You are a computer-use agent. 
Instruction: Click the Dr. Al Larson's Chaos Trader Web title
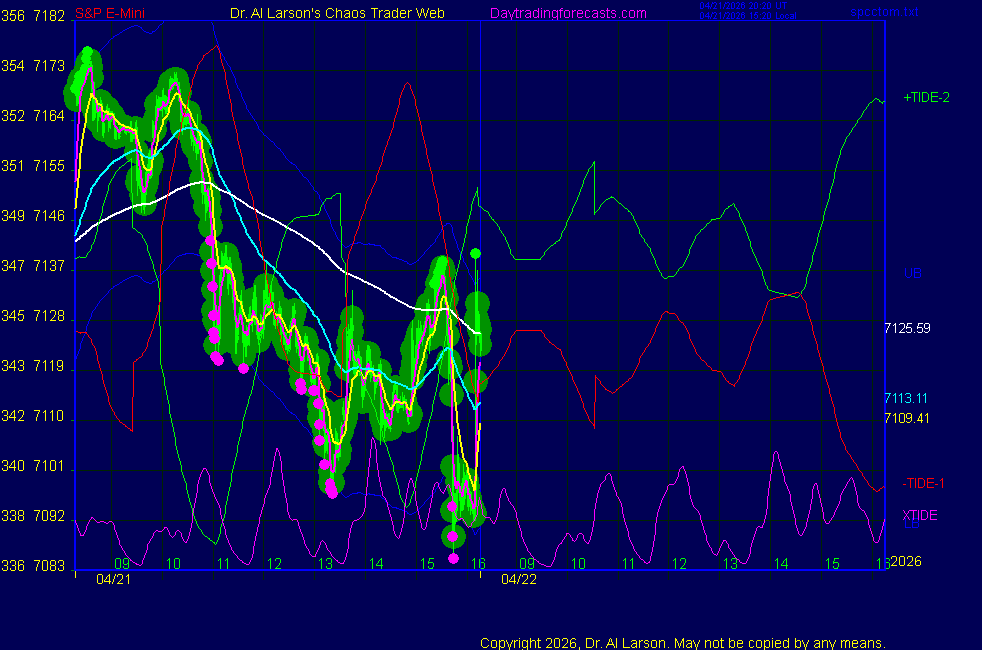337,13
